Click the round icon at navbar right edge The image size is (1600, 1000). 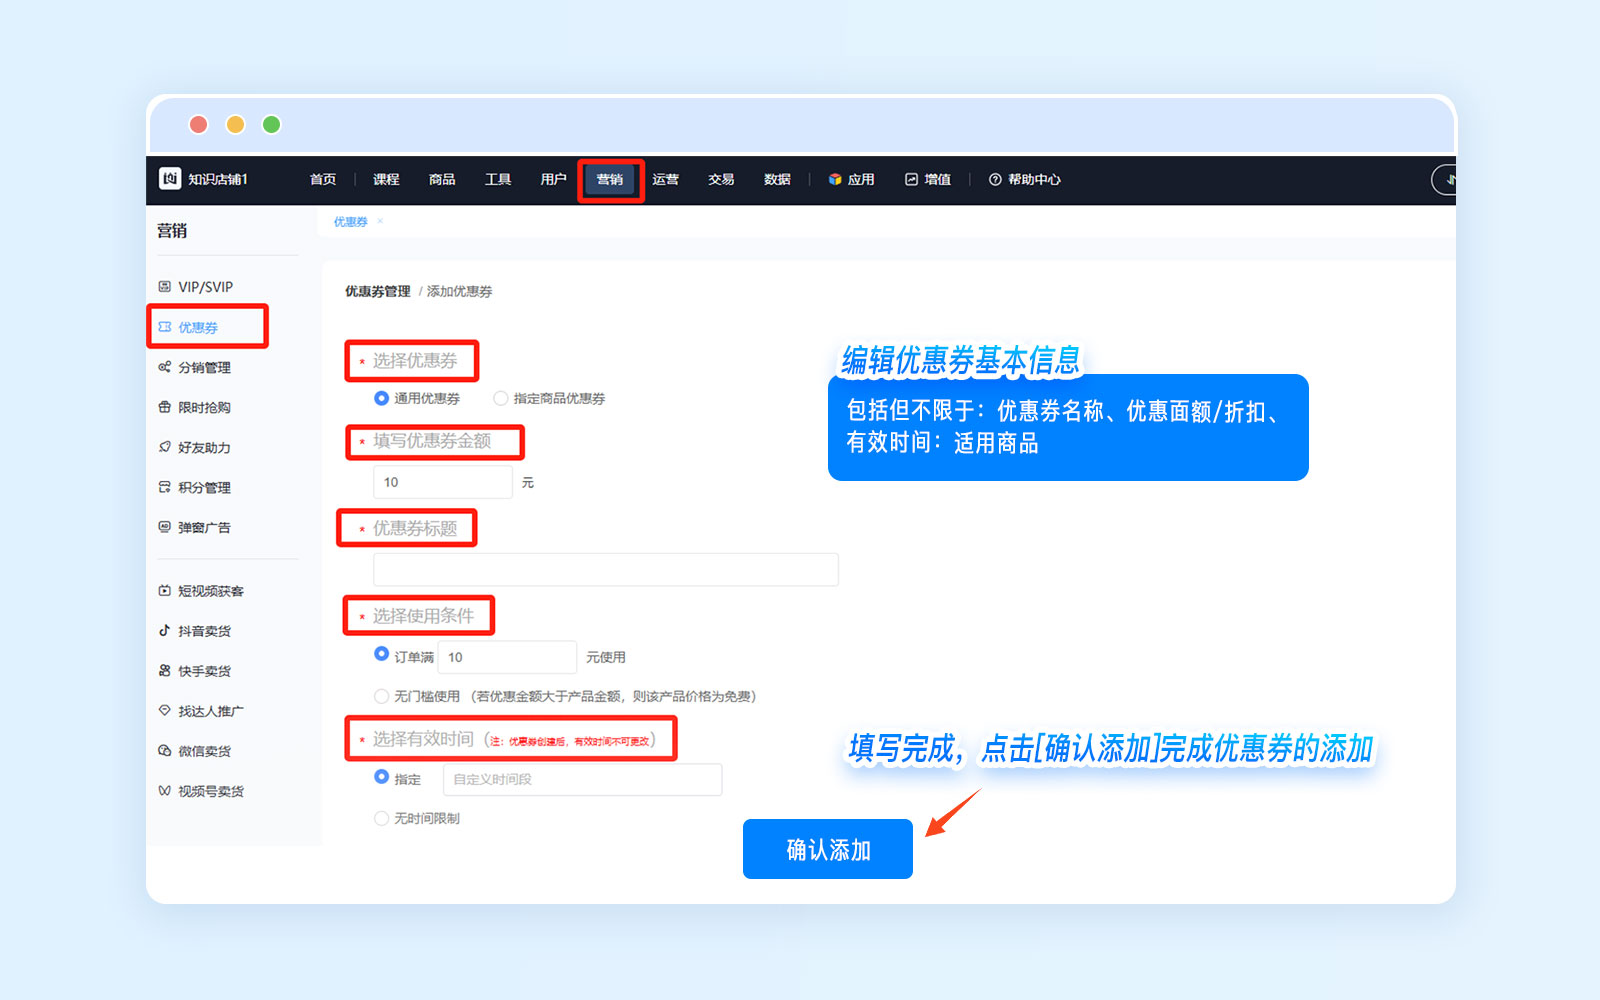click(1445, 179)
